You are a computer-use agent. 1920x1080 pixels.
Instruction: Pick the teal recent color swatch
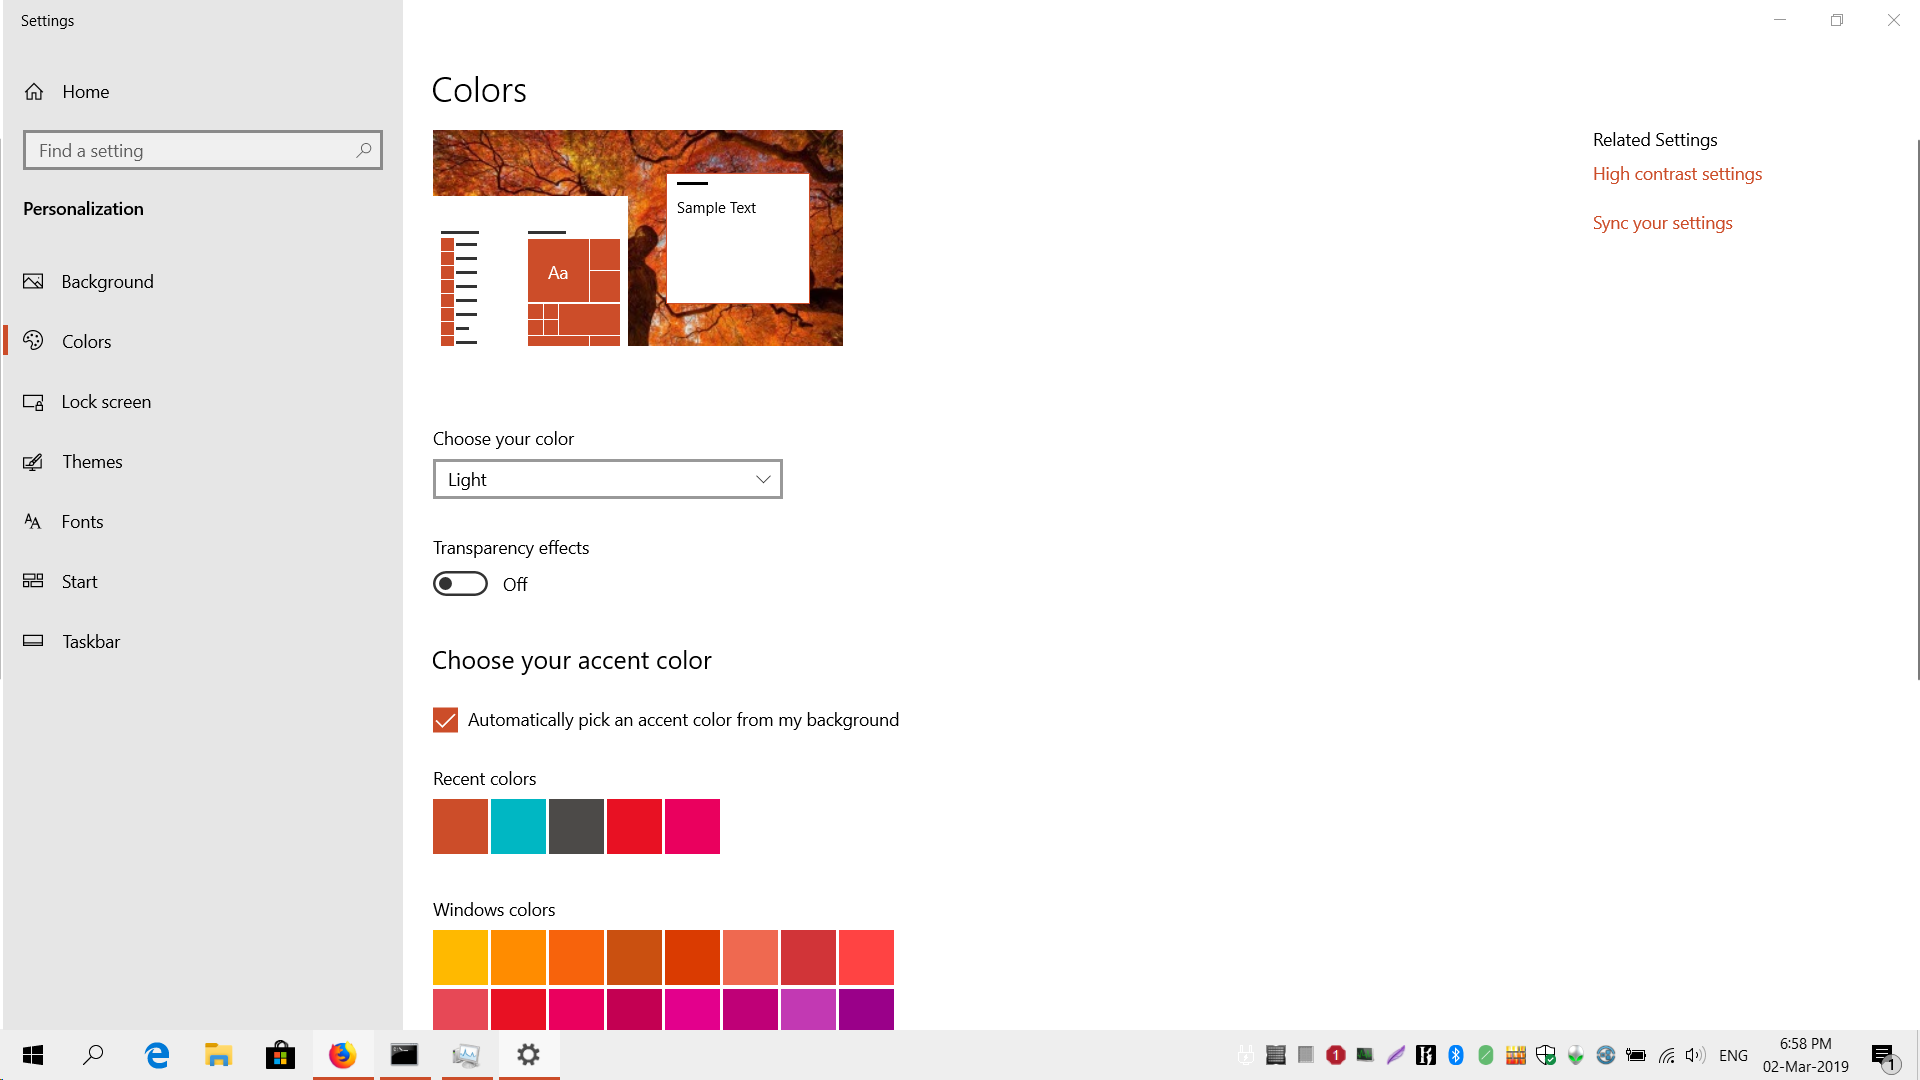tap(518, 826)
